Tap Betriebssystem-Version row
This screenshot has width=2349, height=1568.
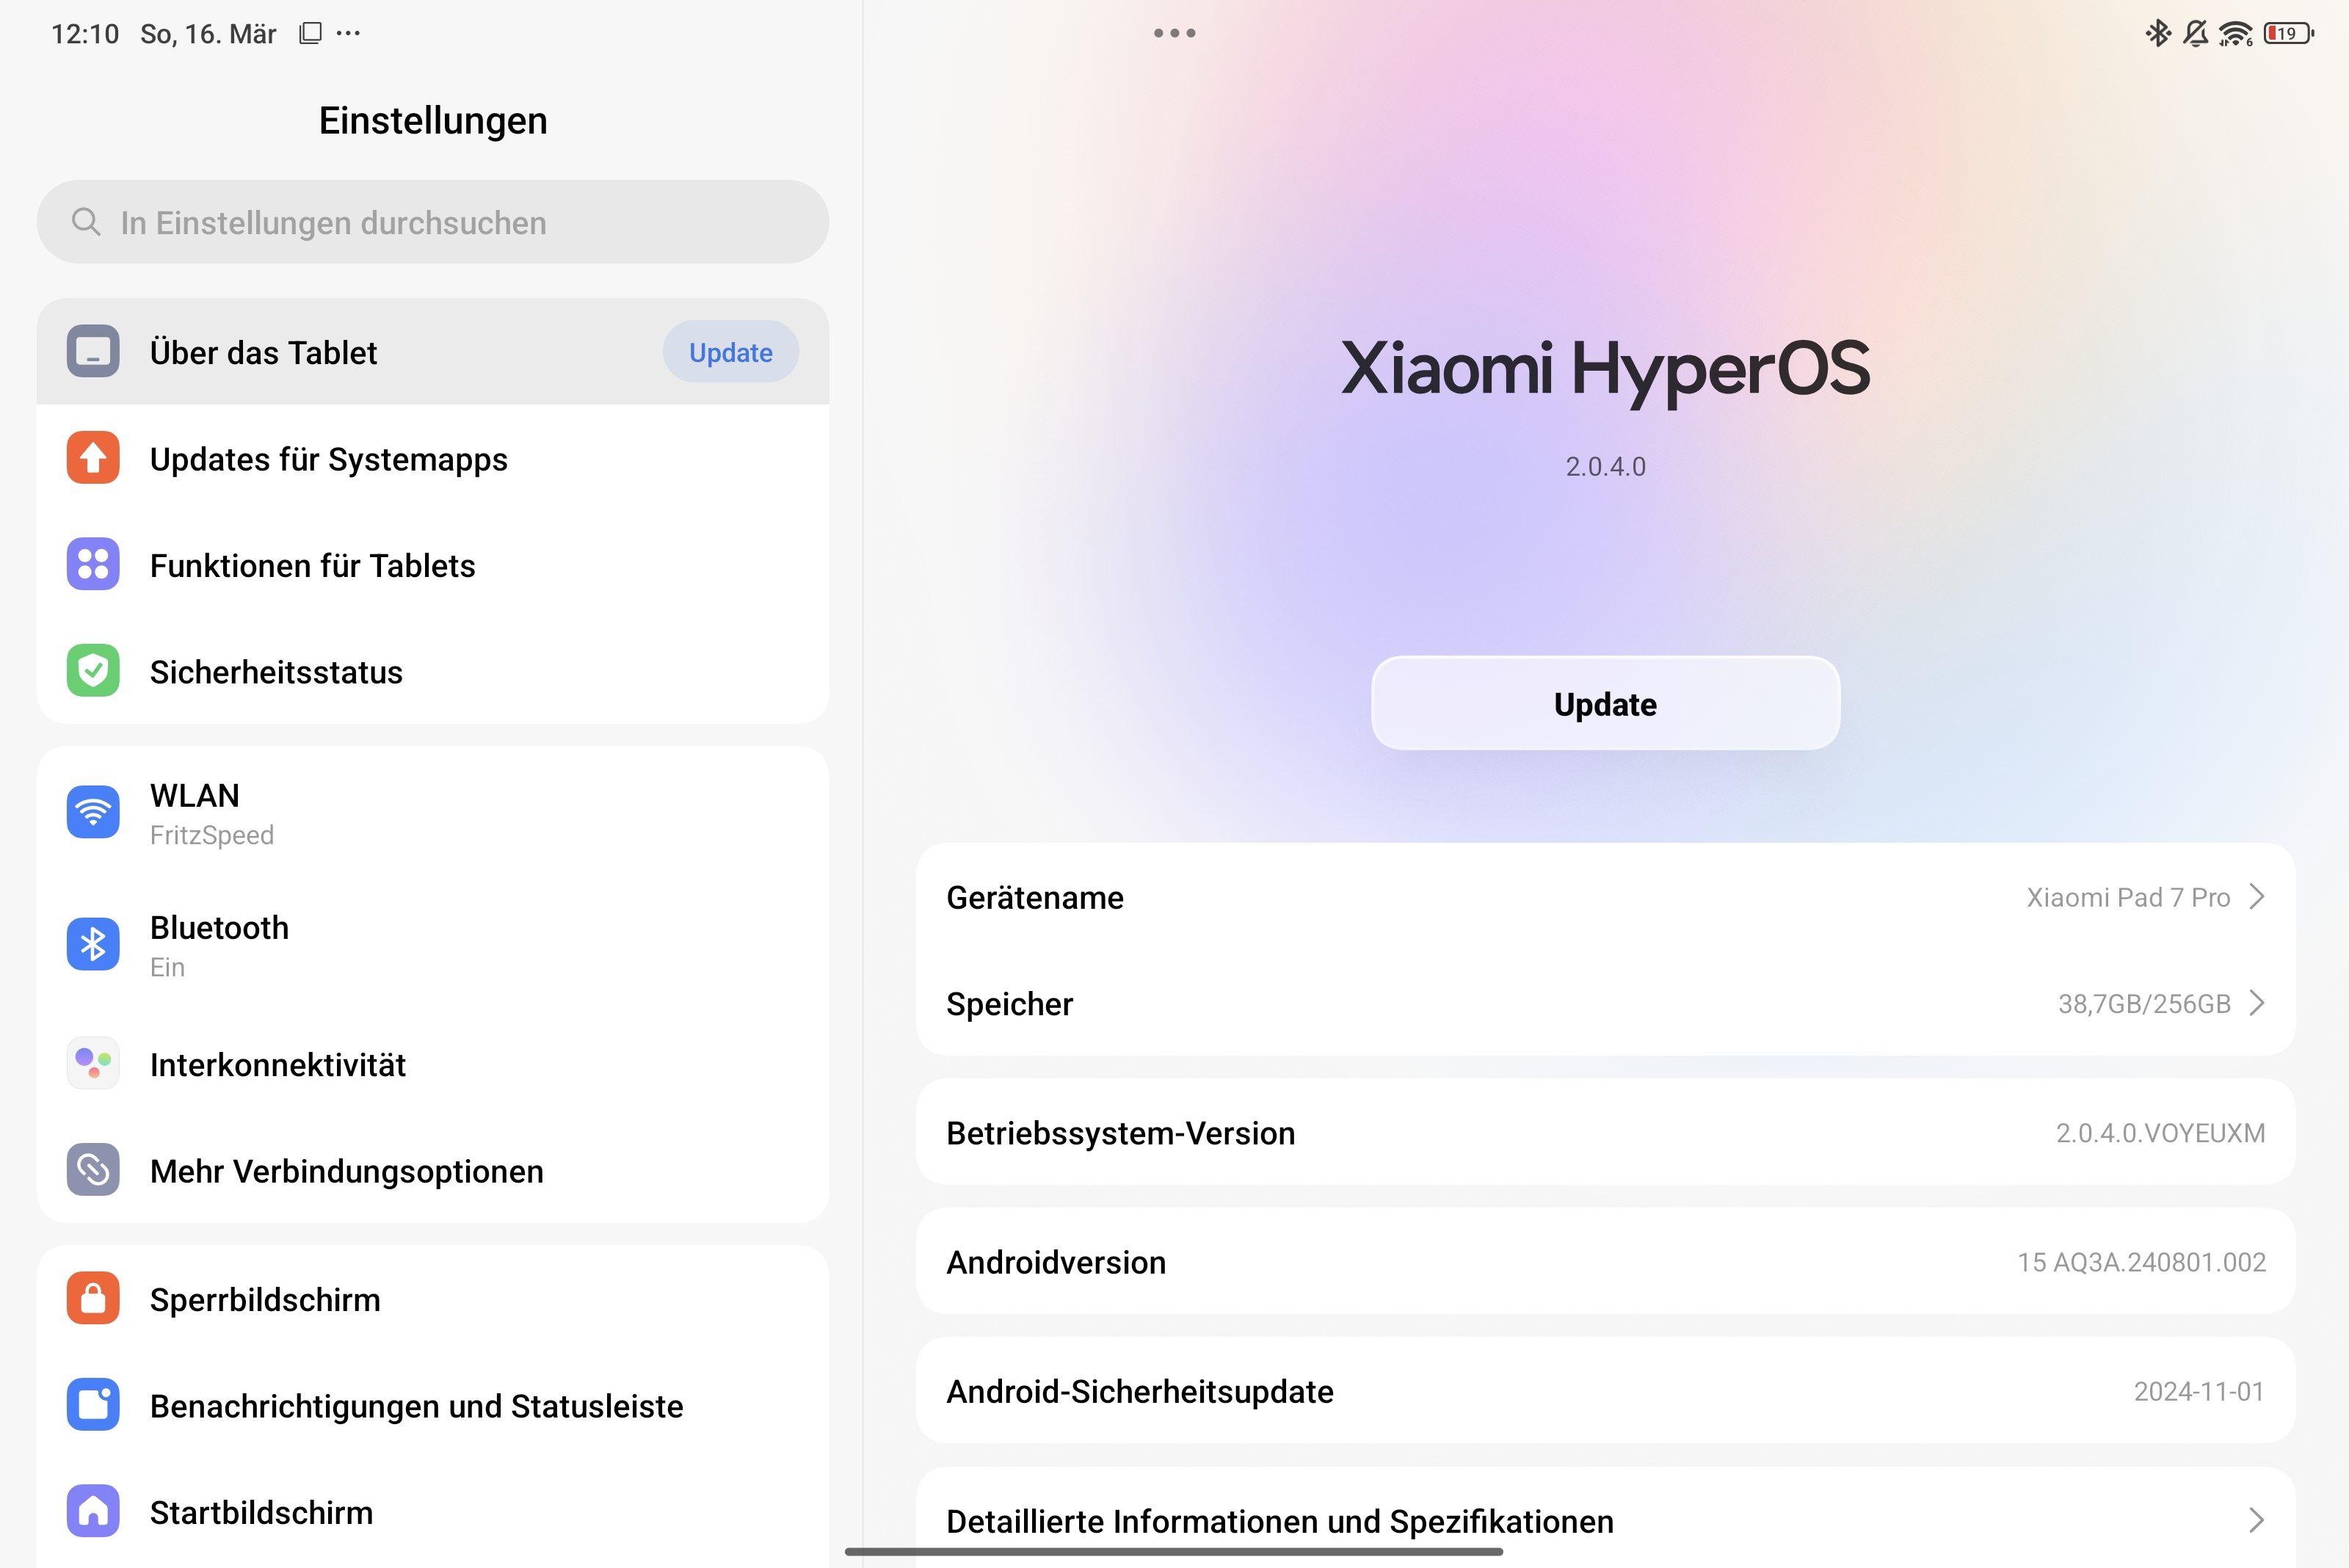pos(1605,1132)
